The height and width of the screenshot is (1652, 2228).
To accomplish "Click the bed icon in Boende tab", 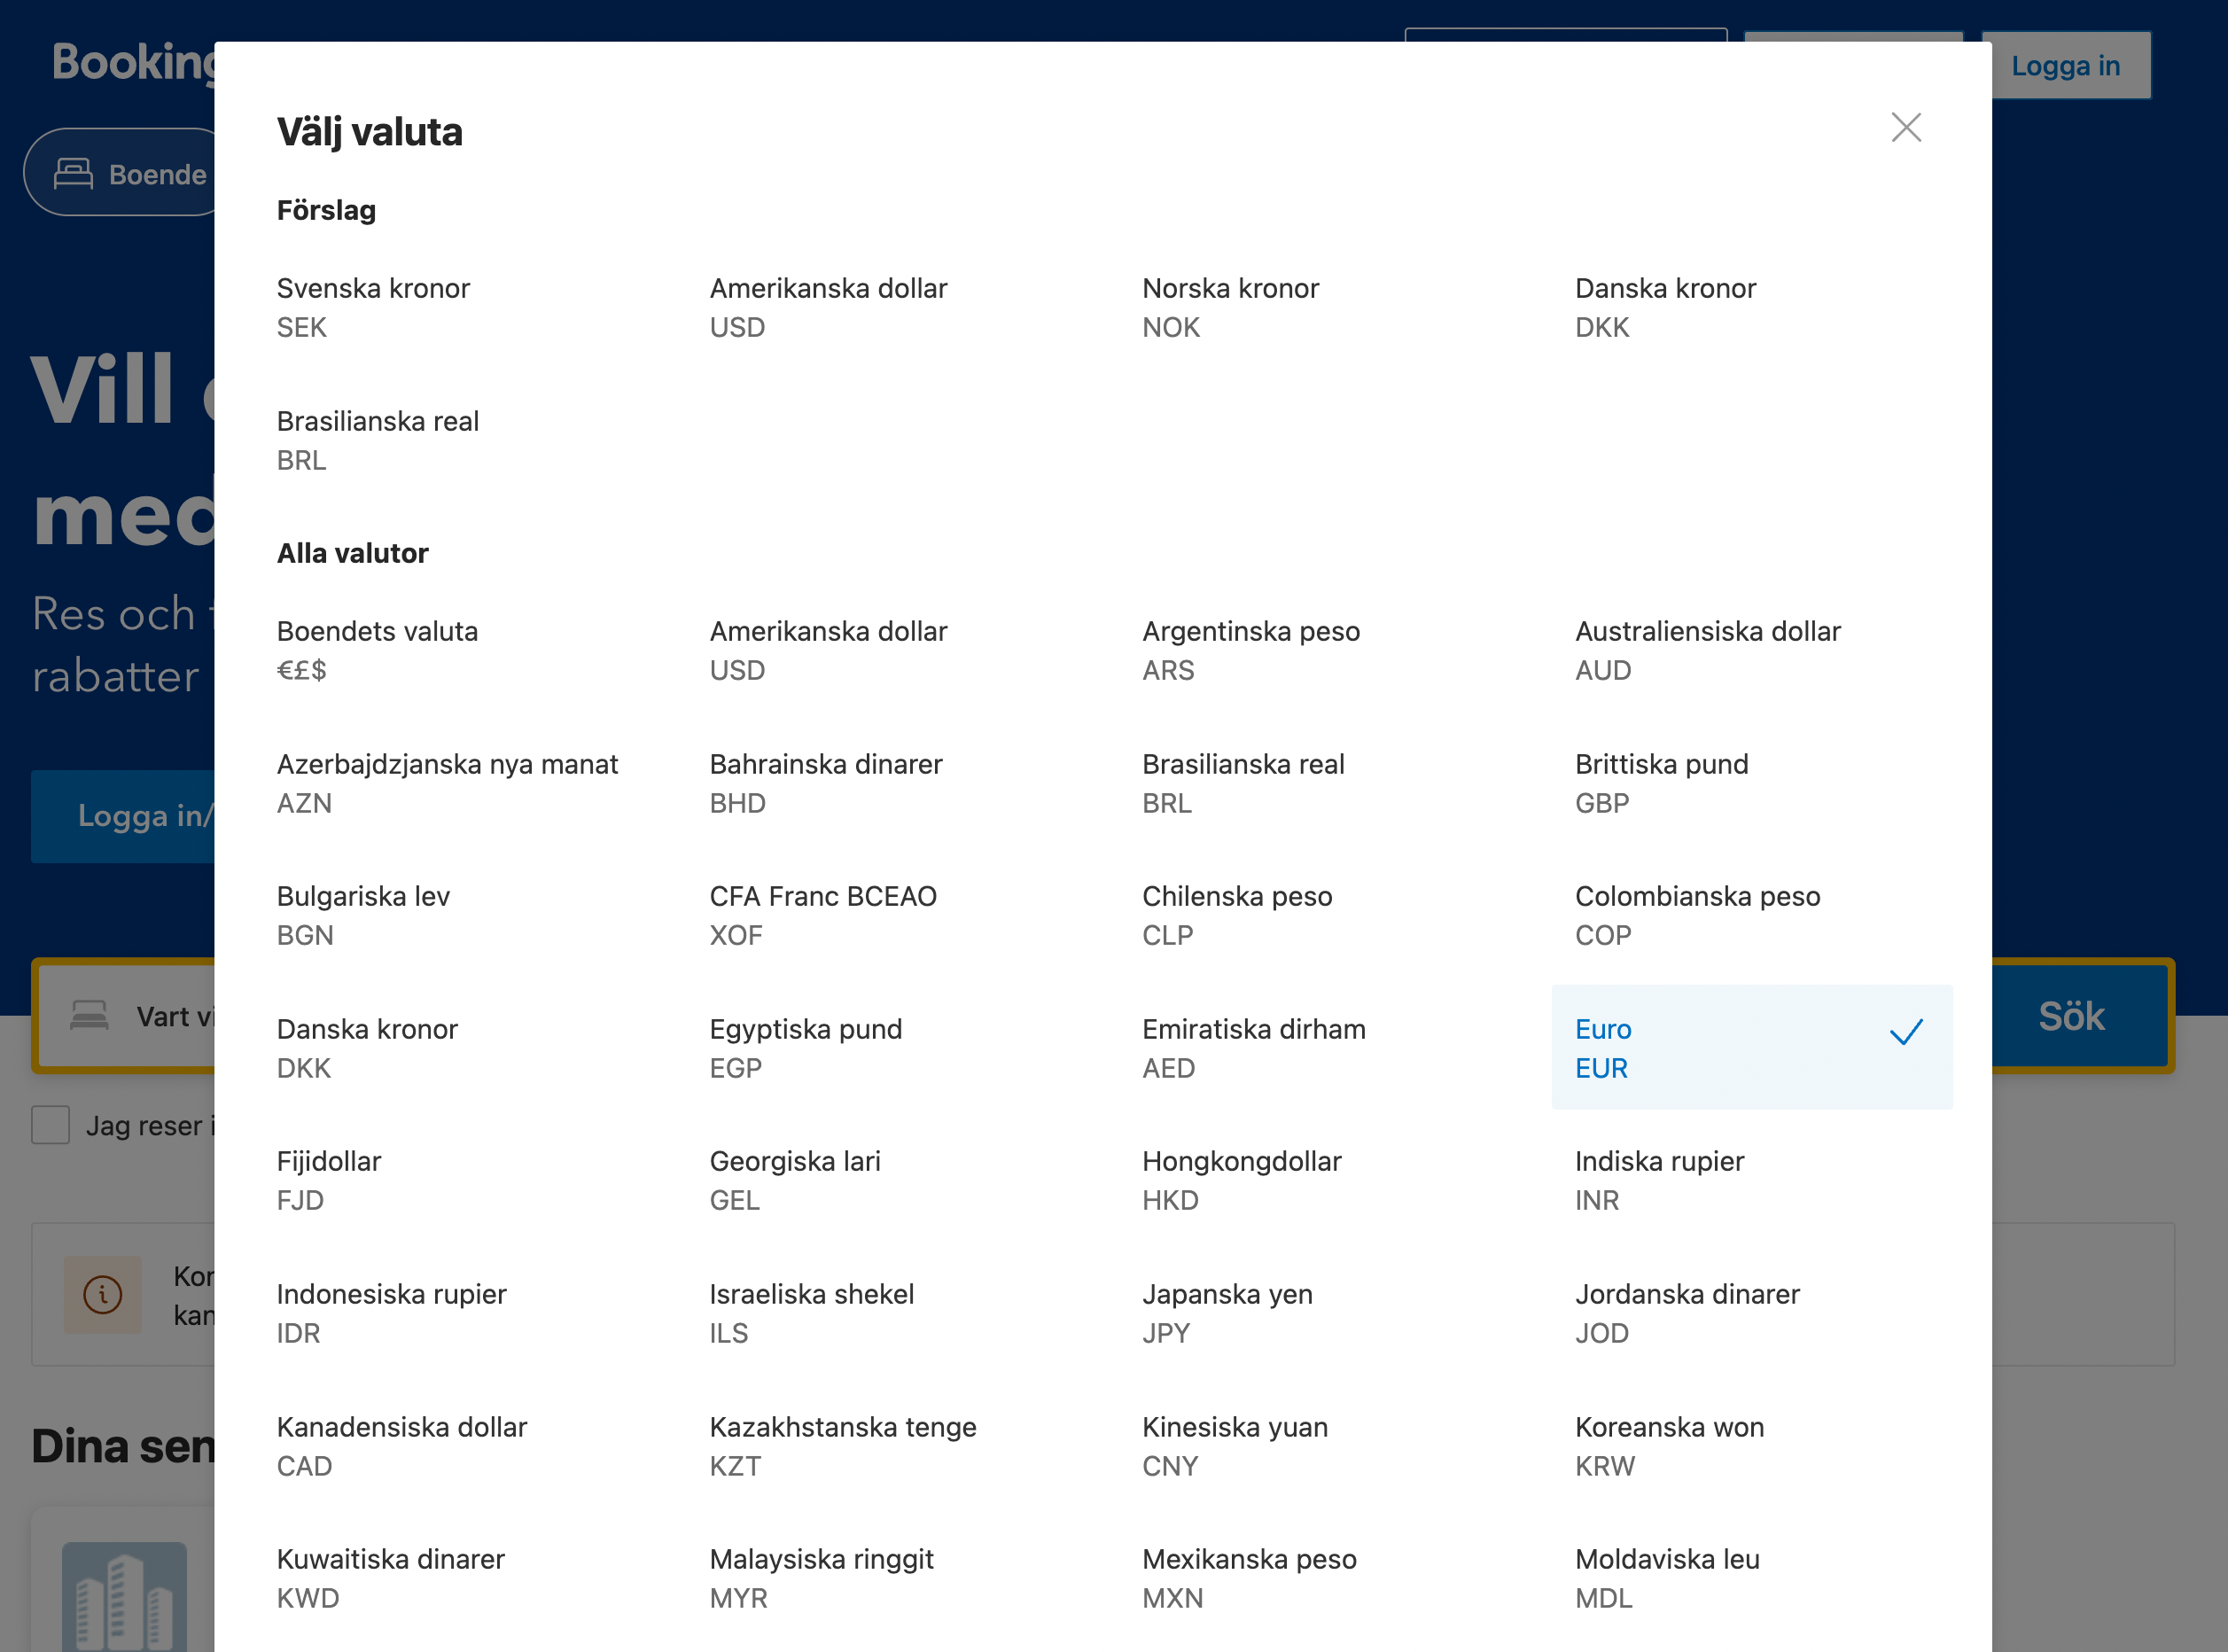I will 73,174.
